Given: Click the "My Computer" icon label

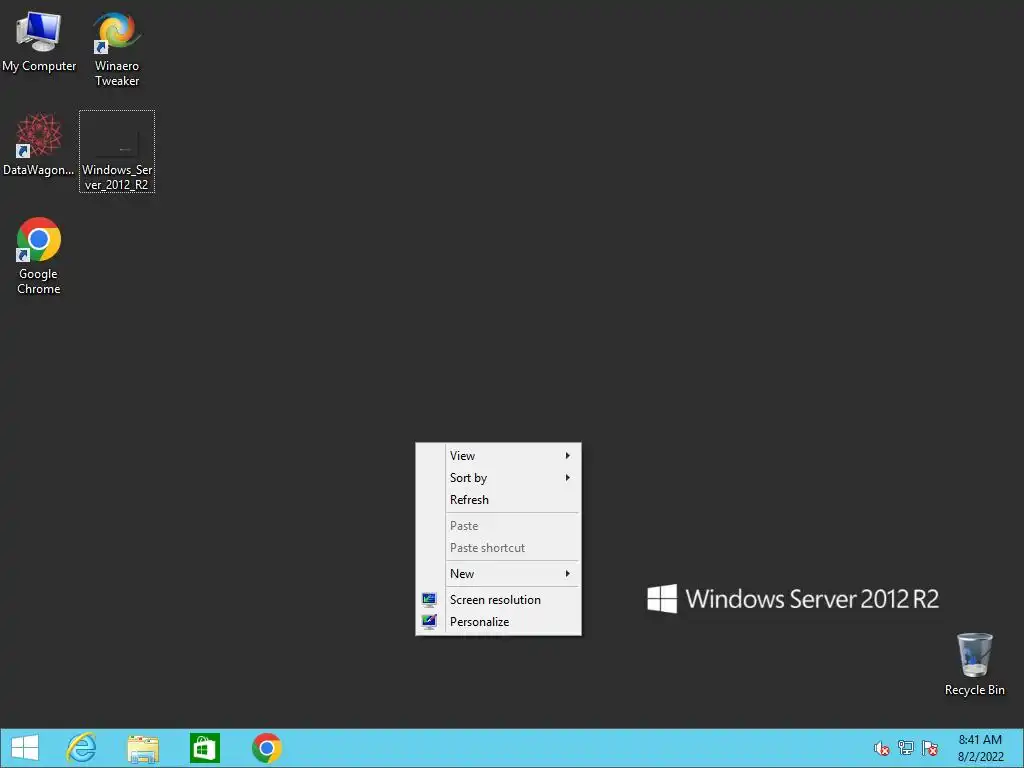Looking at the screenshot, I should [39, 66].
